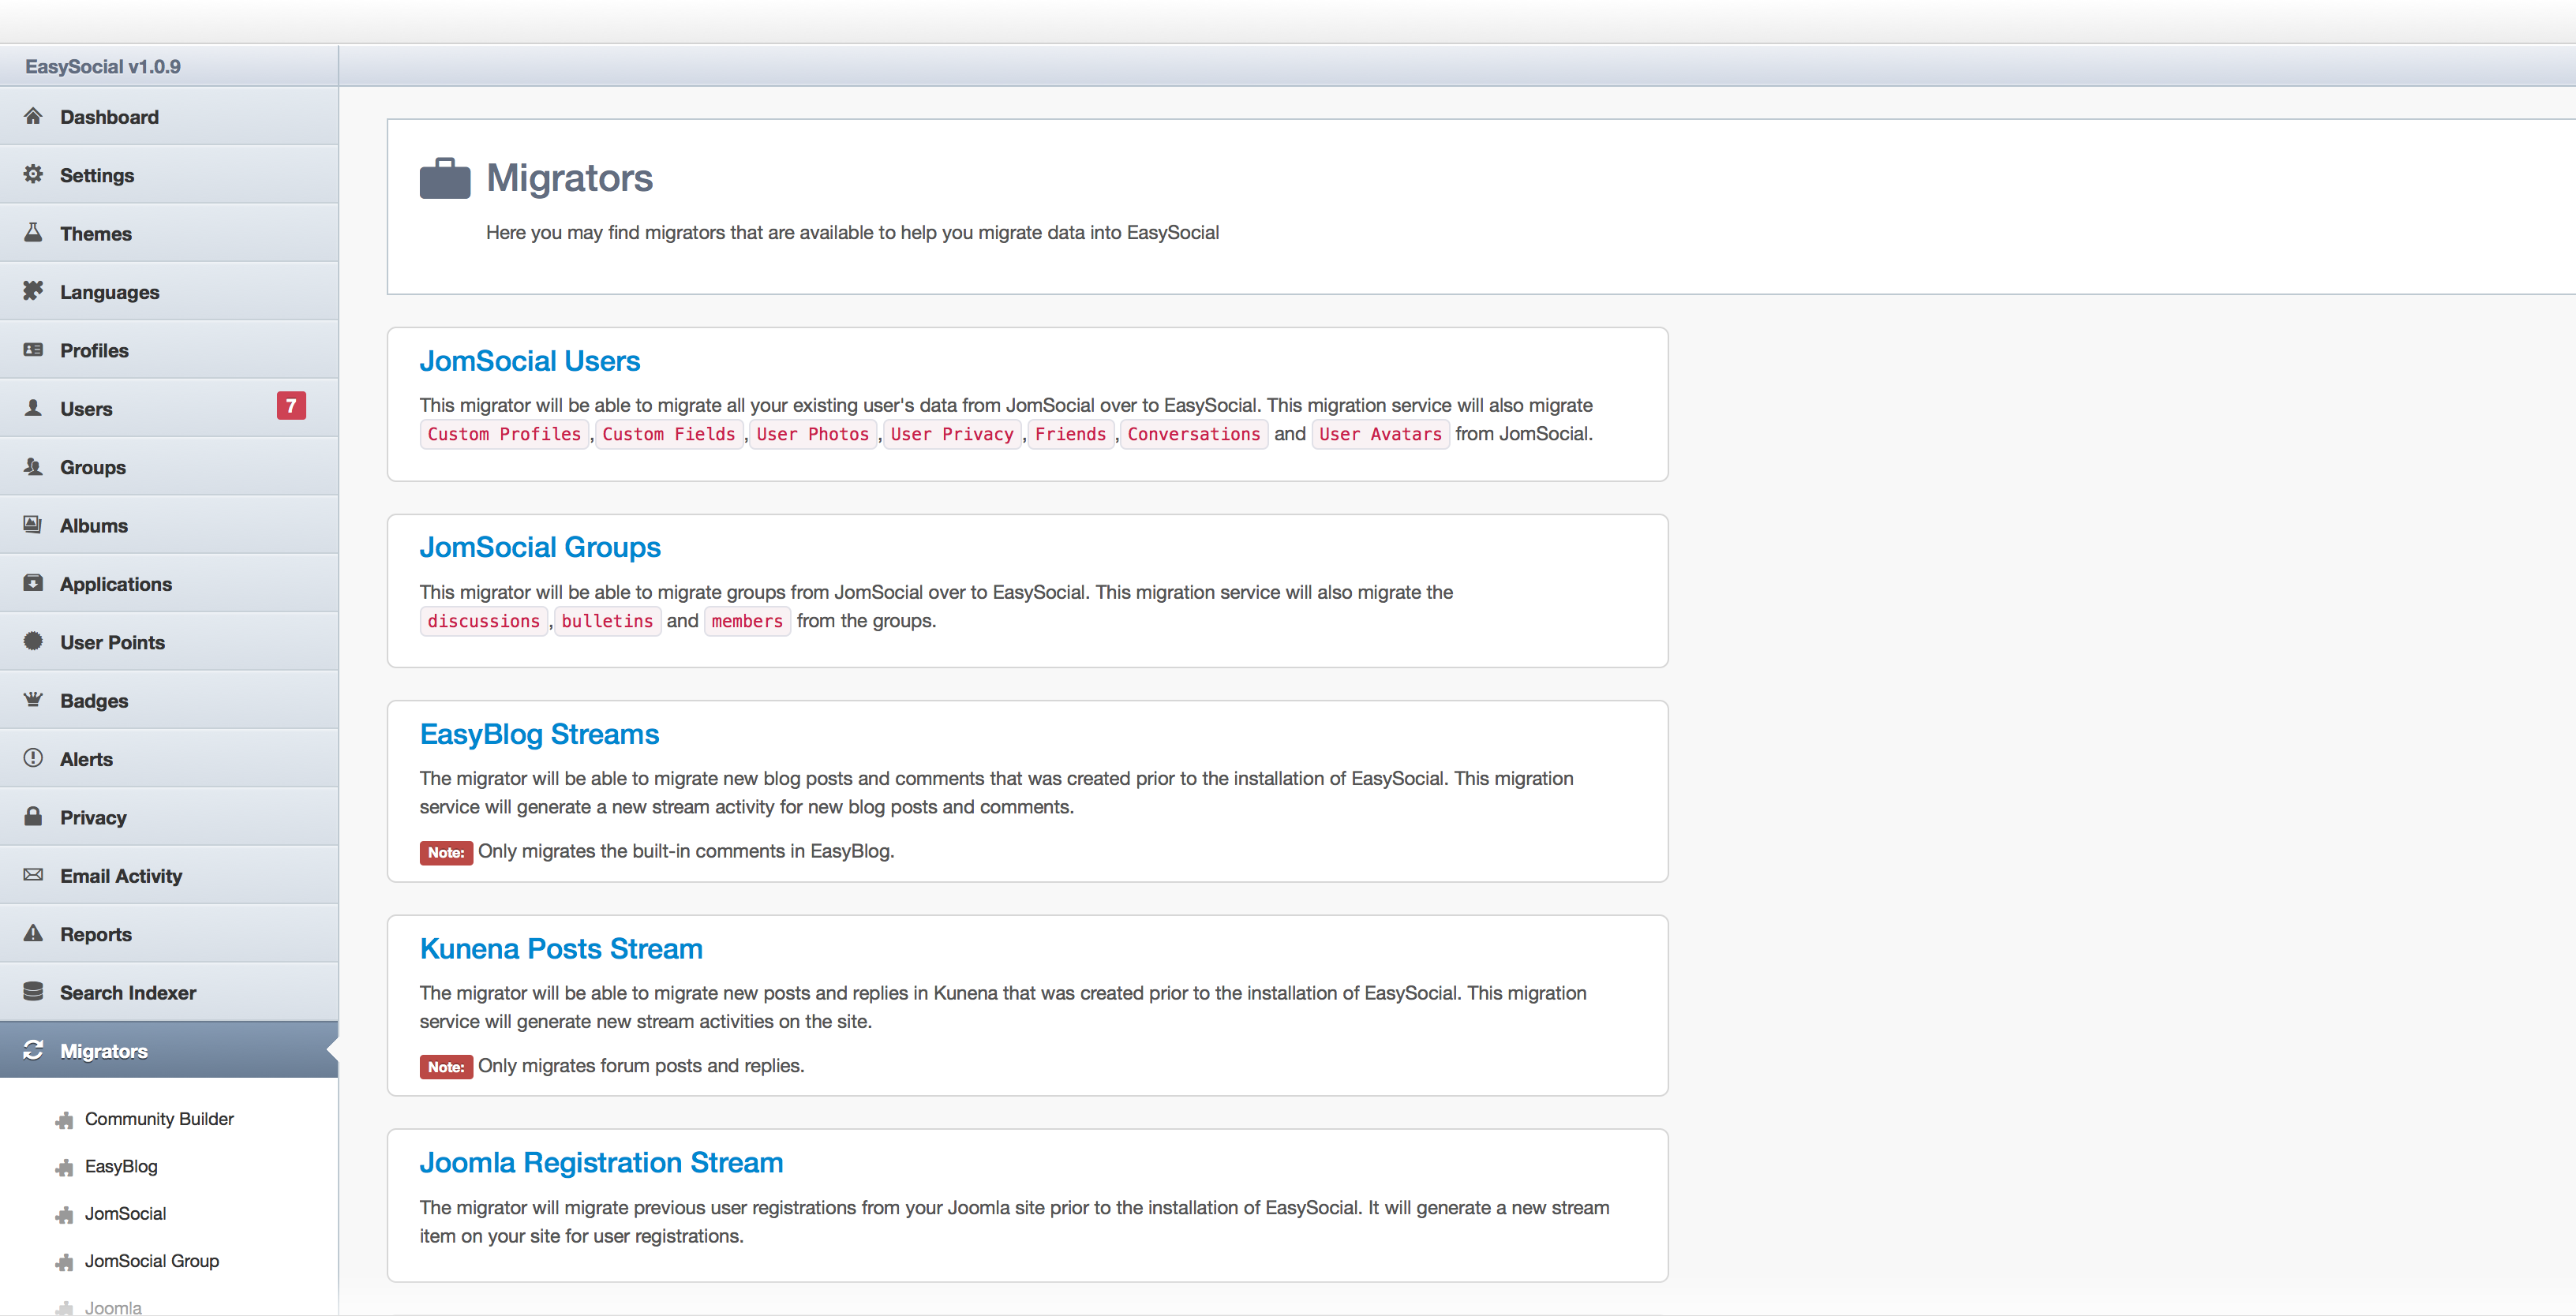2576x1316 pixels.
Task: Go to Themes in the sidebar
Action: 169,232
